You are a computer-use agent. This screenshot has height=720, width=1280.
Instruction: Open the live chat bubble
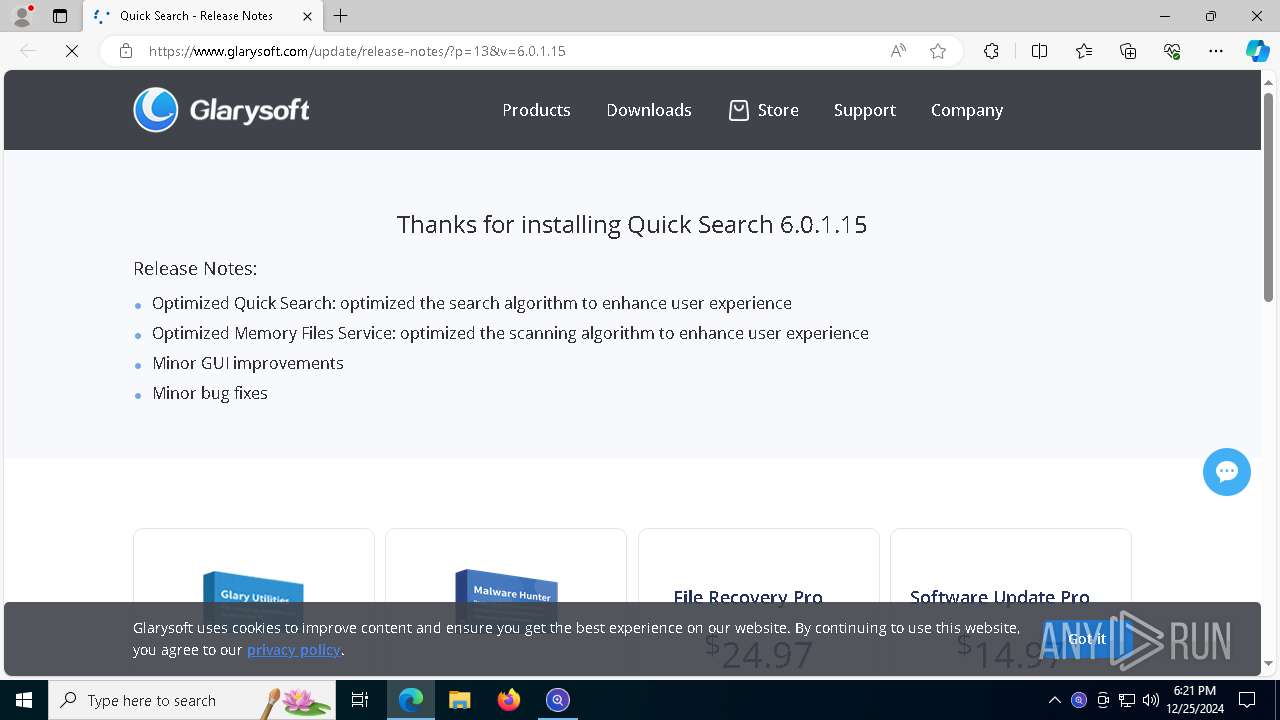coord(1227,472)
